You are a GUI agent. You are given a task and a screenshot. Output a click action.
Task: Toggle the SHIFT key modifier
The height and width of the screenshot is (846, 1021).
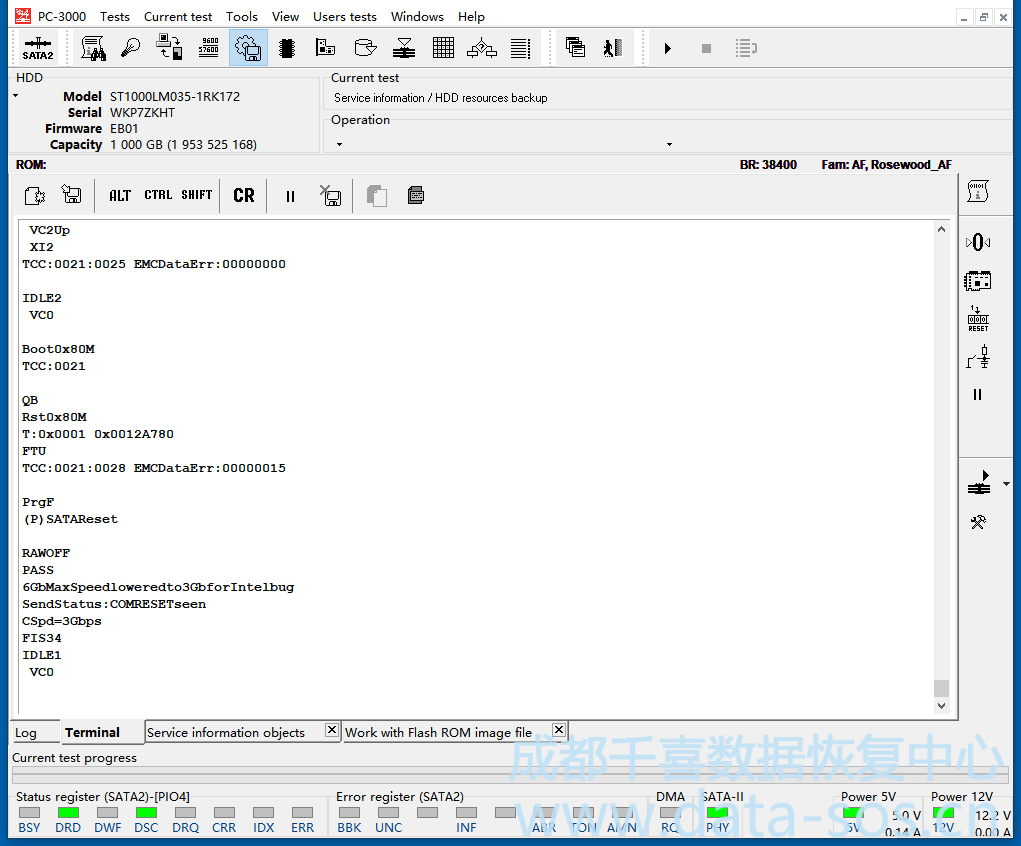[197, 196]
